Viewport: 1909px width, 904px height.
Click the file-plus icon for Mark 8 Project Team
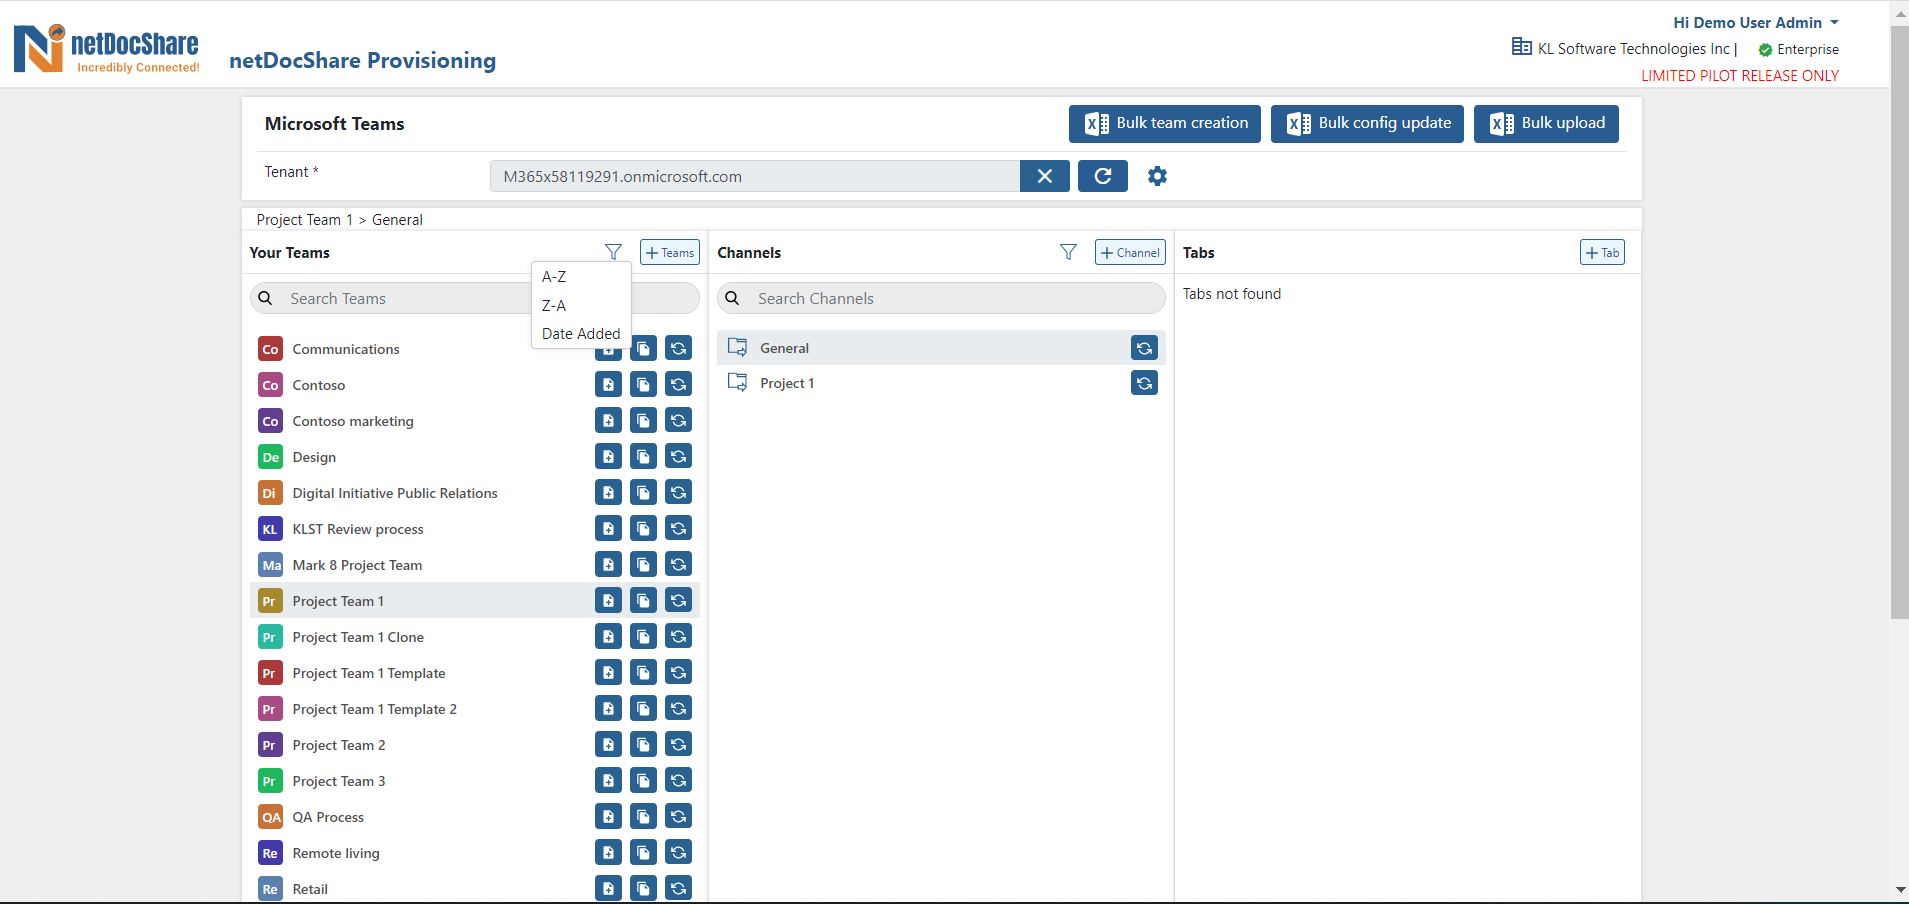[608, 564]
